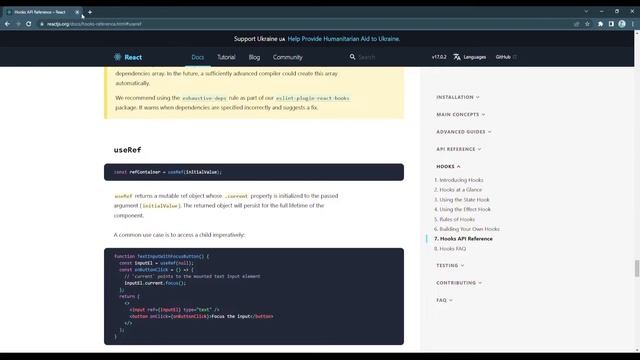This screenshot has height=360, width=640.
Task: Click the 'Focus the input' button code line
Action: click(x=201, y=316)
